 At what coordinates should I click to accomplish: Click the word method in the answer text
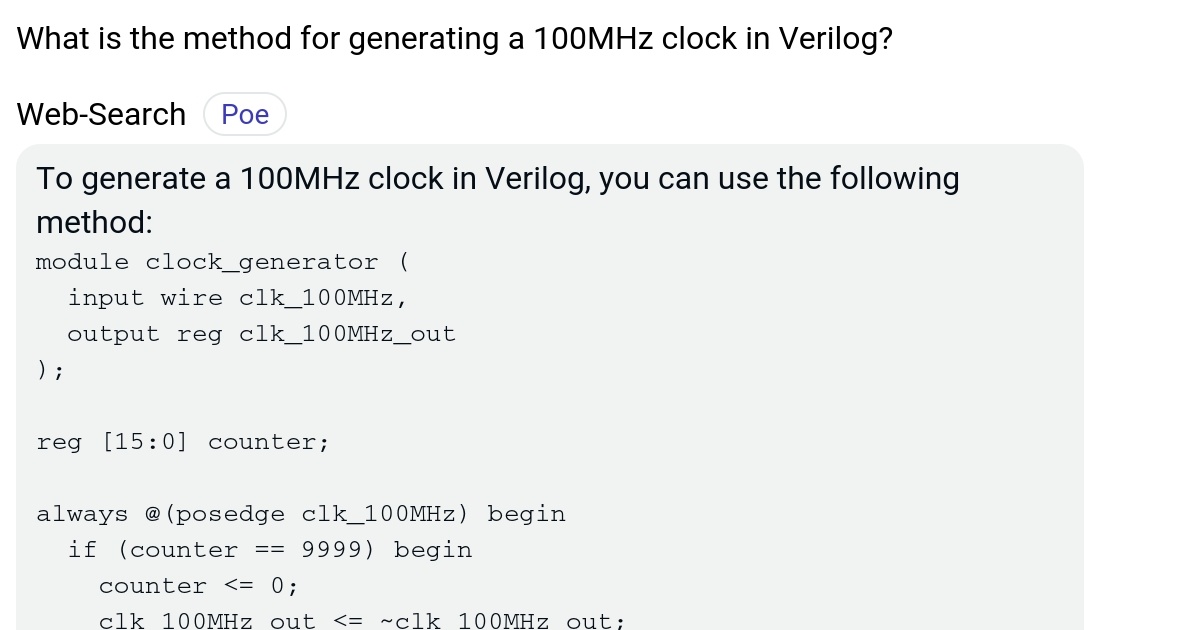point(93,221)
